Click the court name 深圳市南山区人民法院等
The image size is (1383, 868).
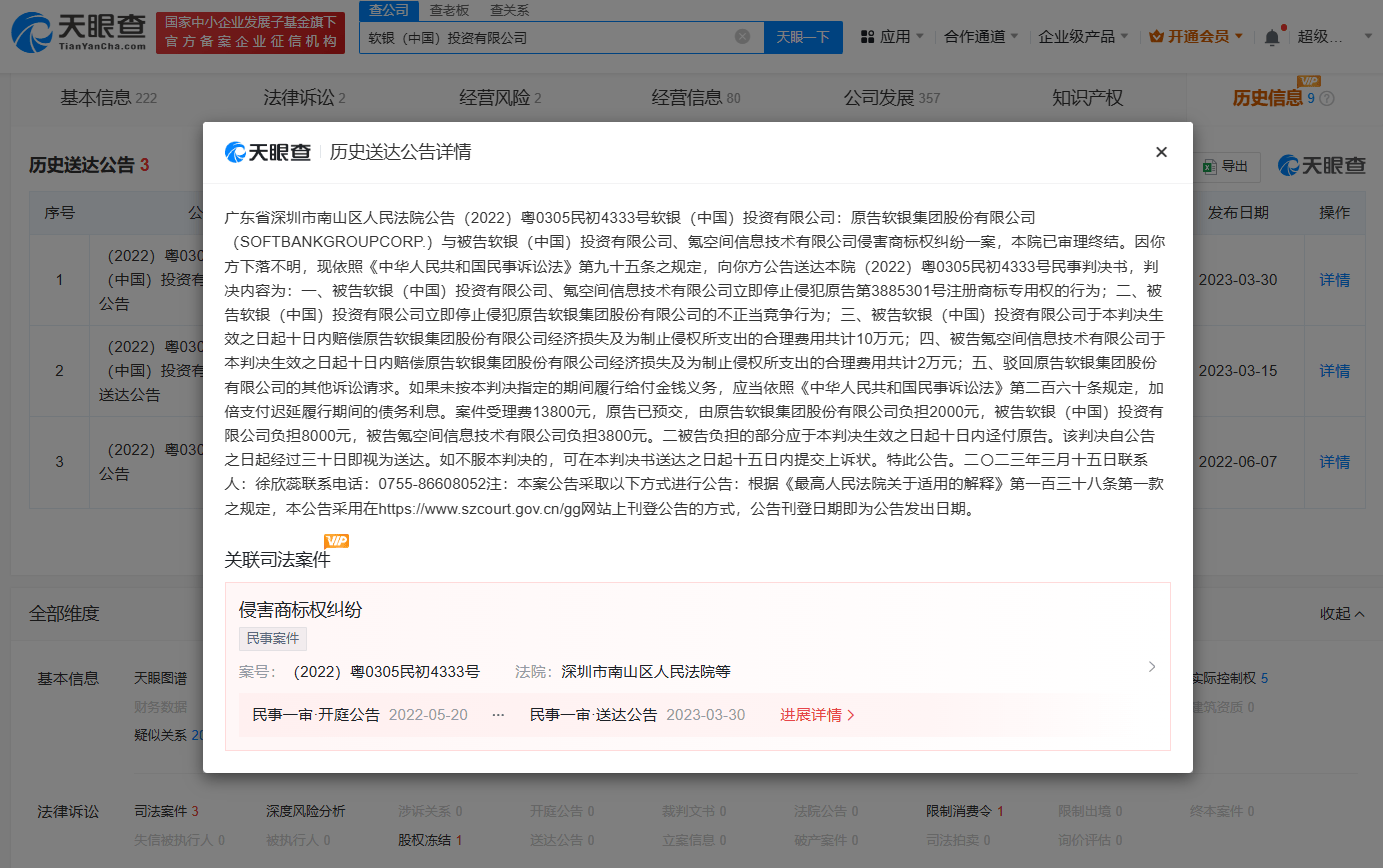646,671
